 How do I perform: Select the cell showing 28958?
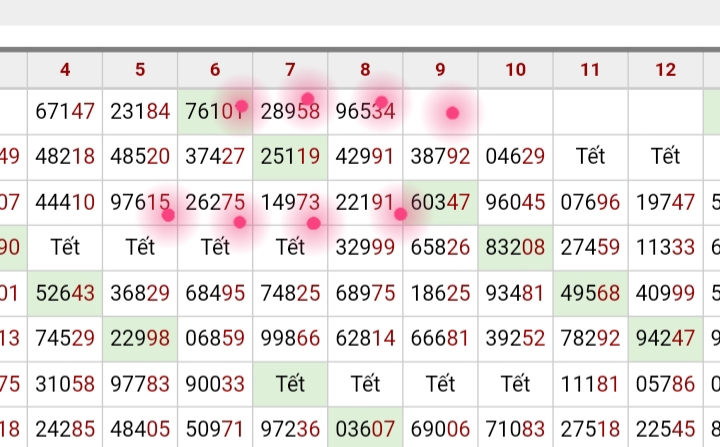point(290,111)
